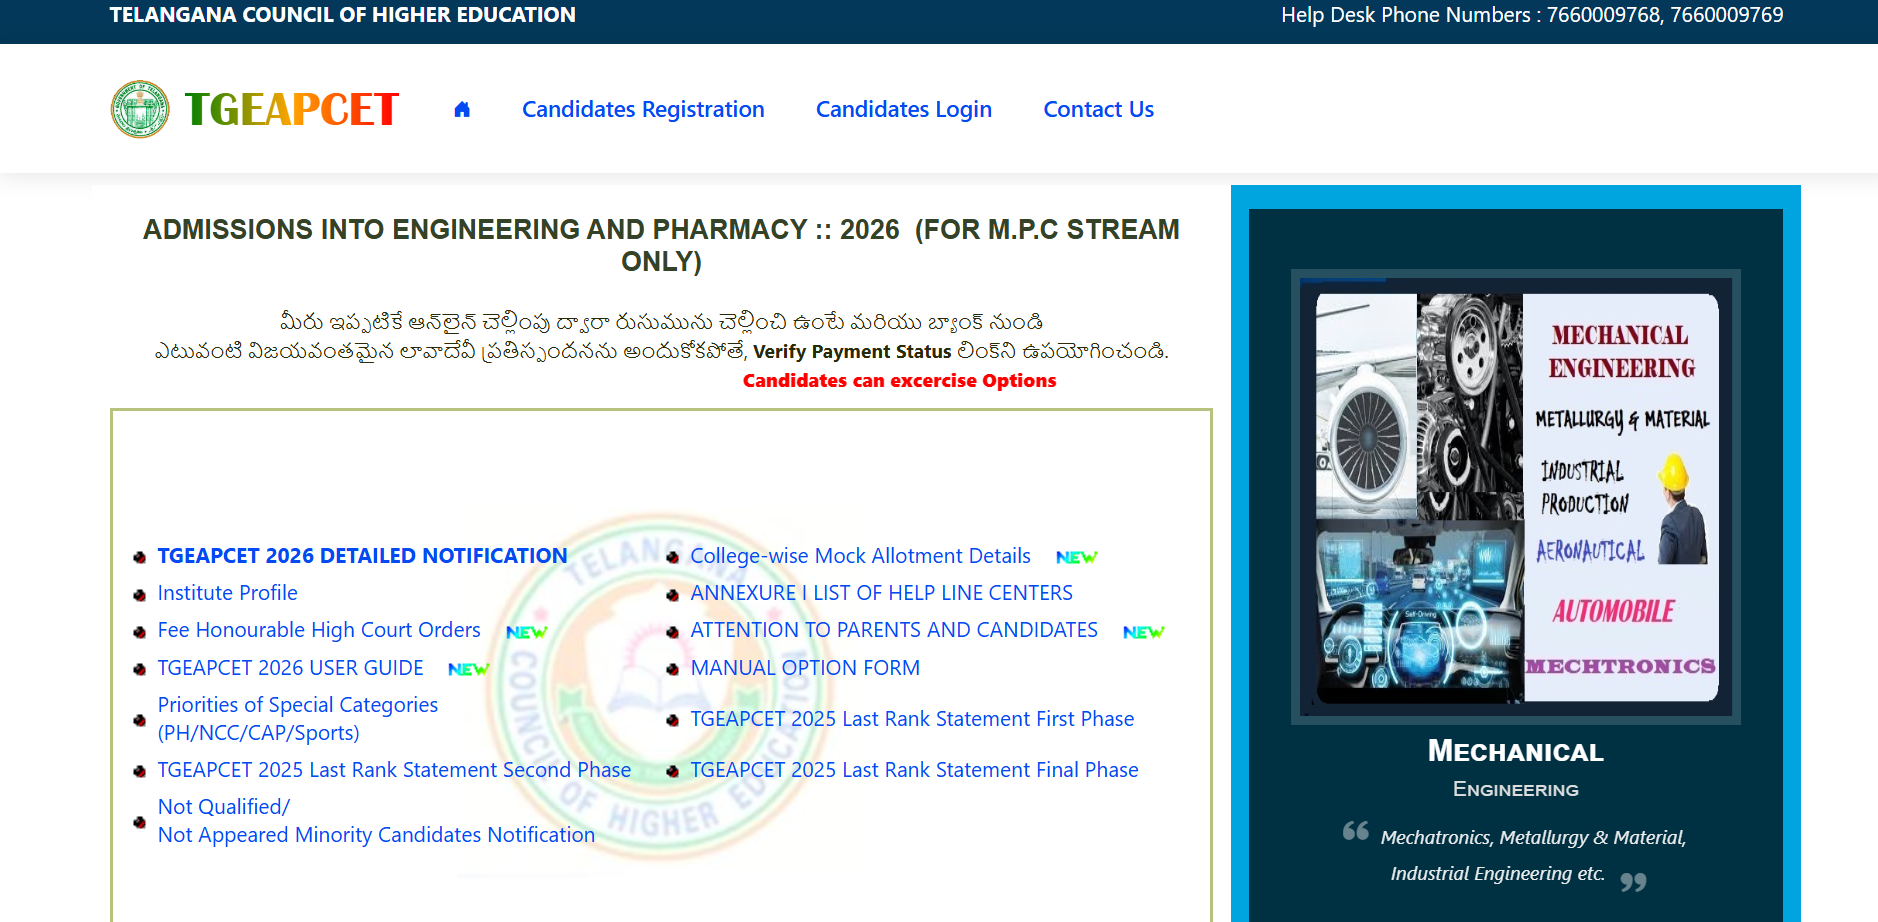Open Priorities of Special Categories link
The image size is (1878, 922).
(298, 719)
